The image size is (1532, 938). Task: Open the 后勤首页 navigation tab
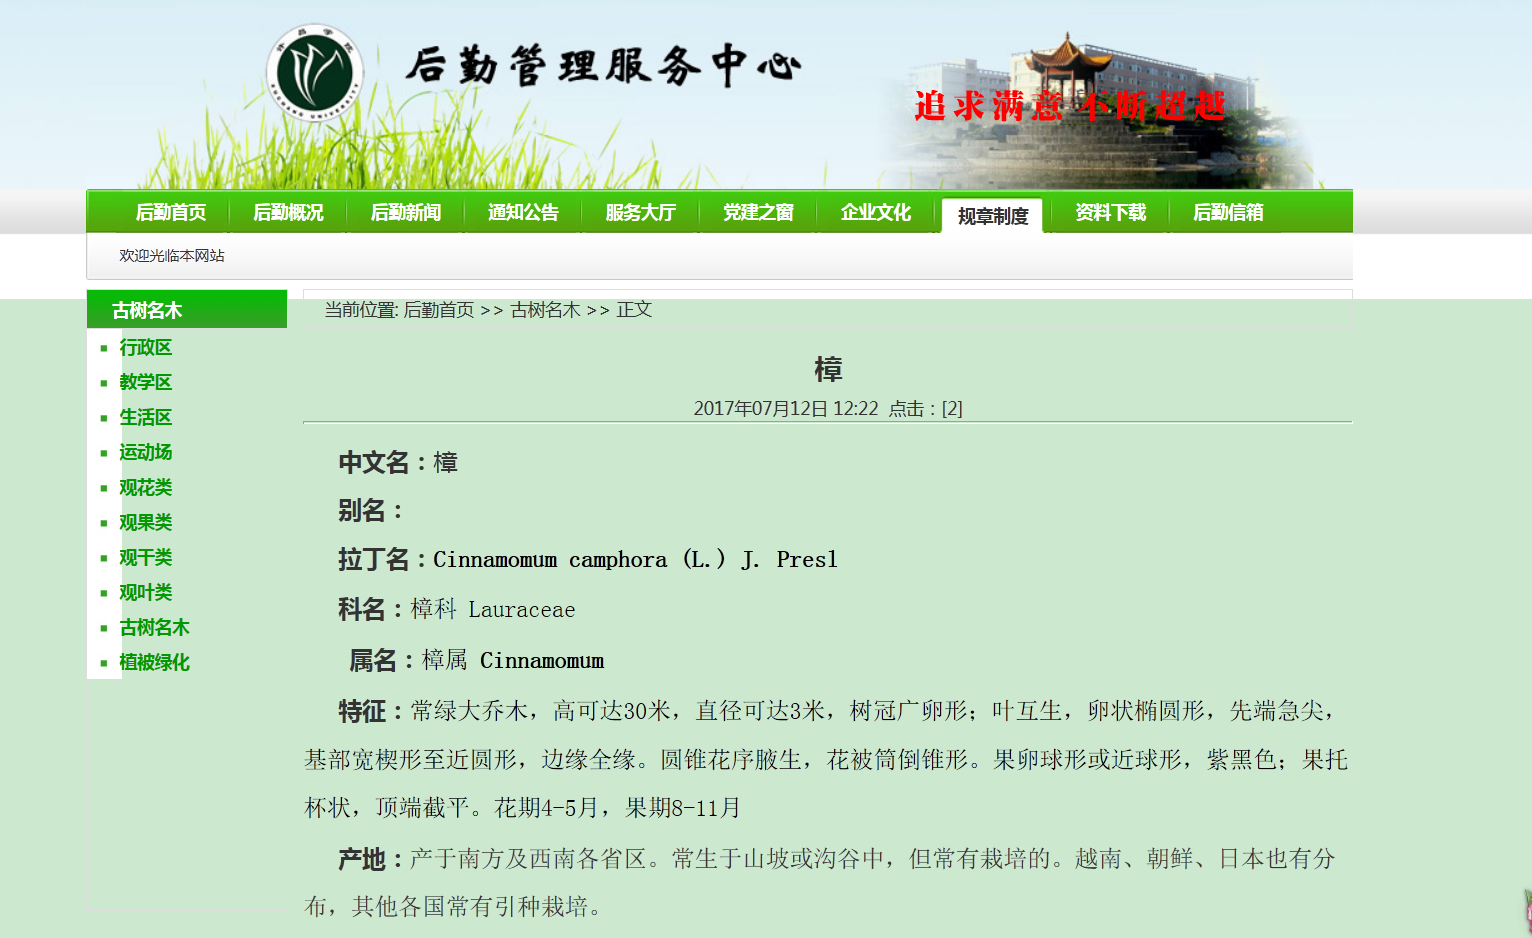171,213
